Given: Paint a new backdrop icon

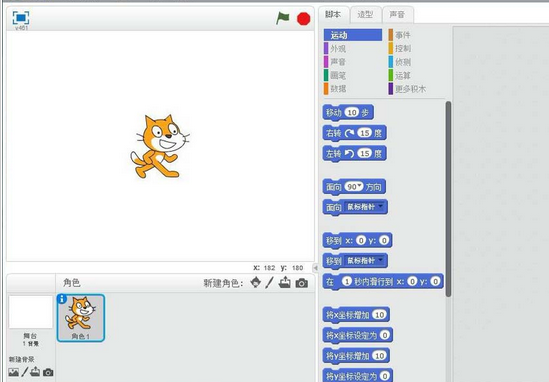Looking at the screenshot, I should [x=25, y=372].
